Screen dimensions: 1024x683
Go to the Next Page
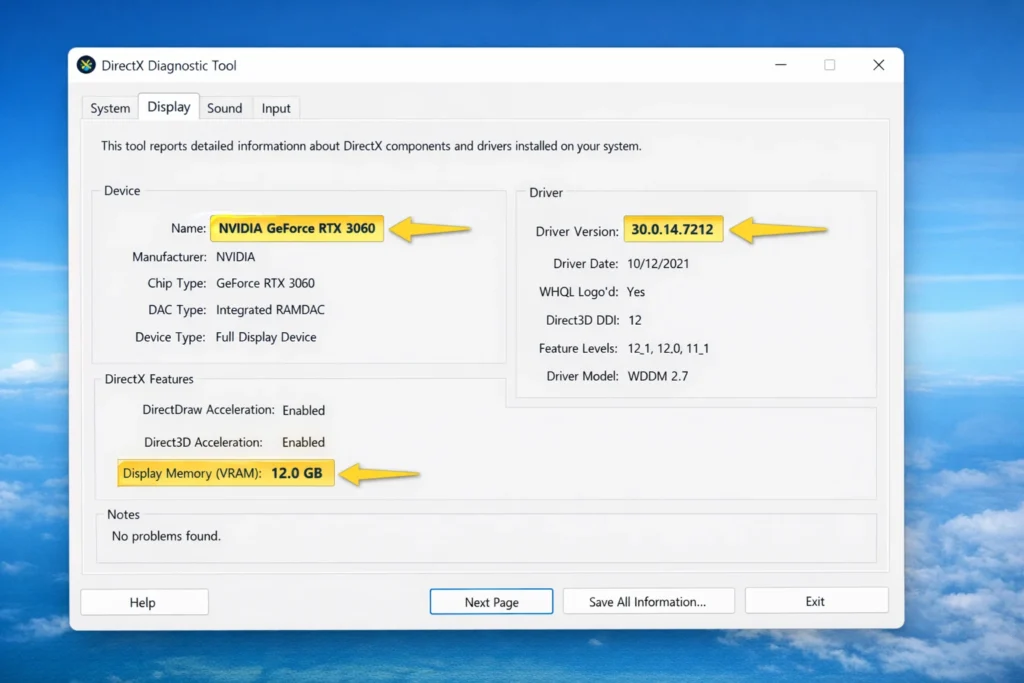coord(491,601)
